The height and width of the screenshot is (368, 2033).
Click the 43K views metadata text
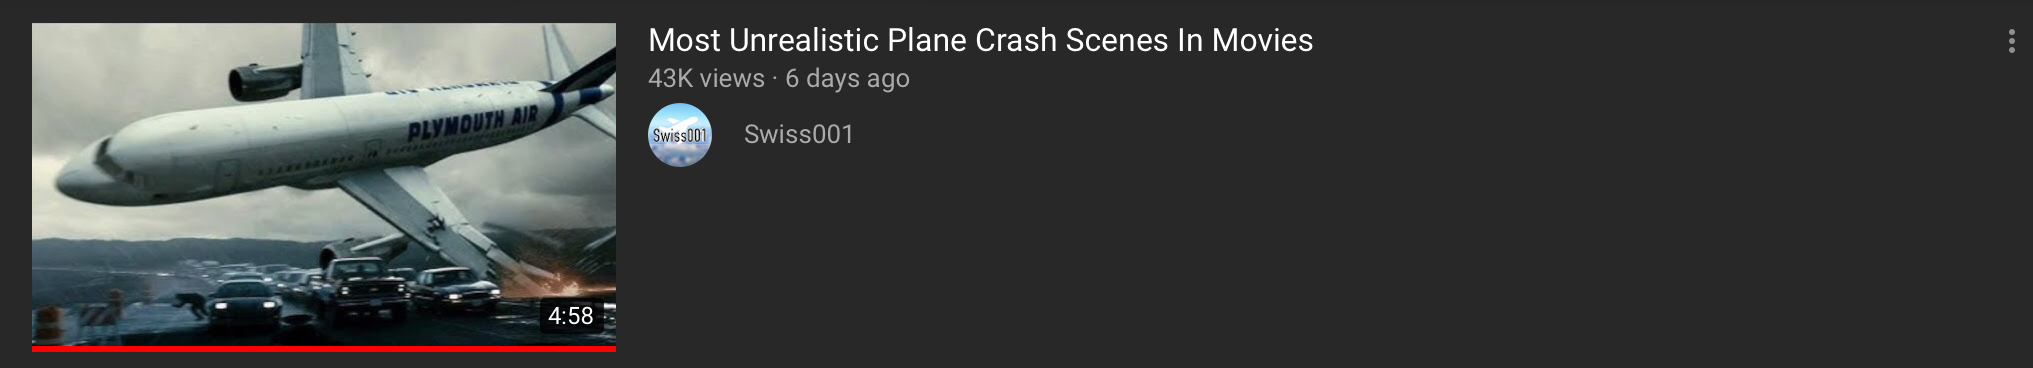click(x=706, y=78)
